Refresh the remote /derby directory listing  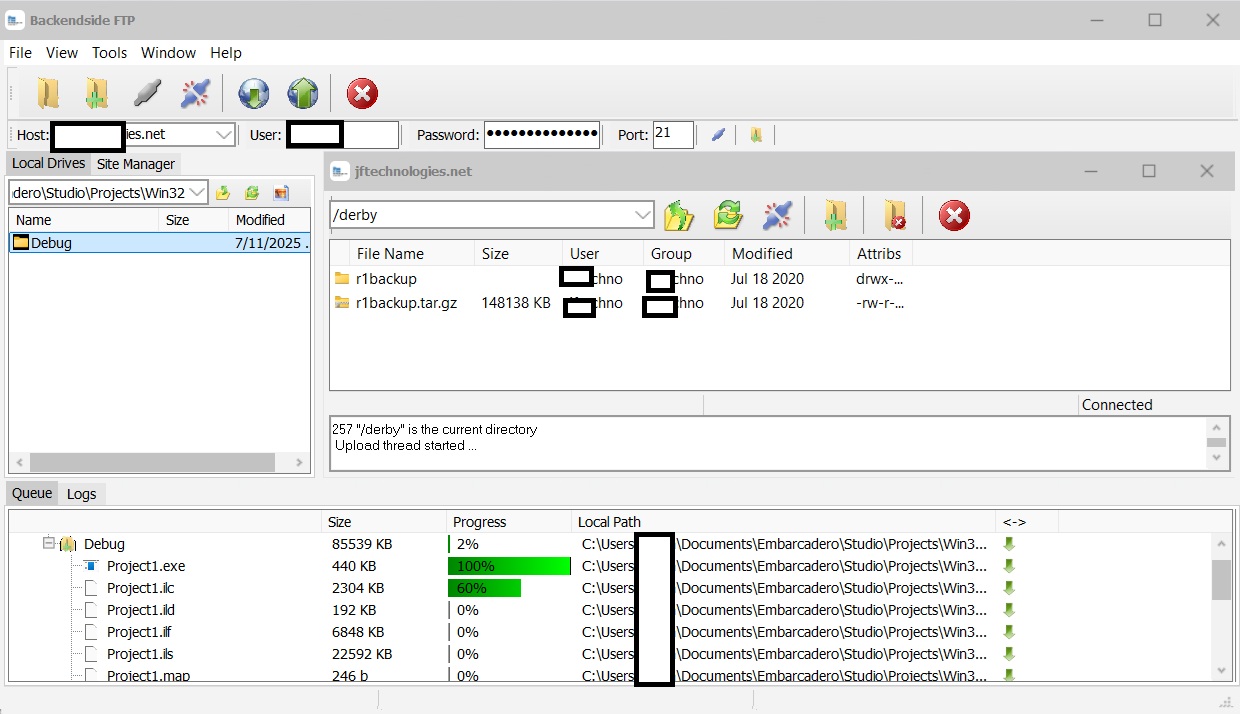tap(728, 215)
